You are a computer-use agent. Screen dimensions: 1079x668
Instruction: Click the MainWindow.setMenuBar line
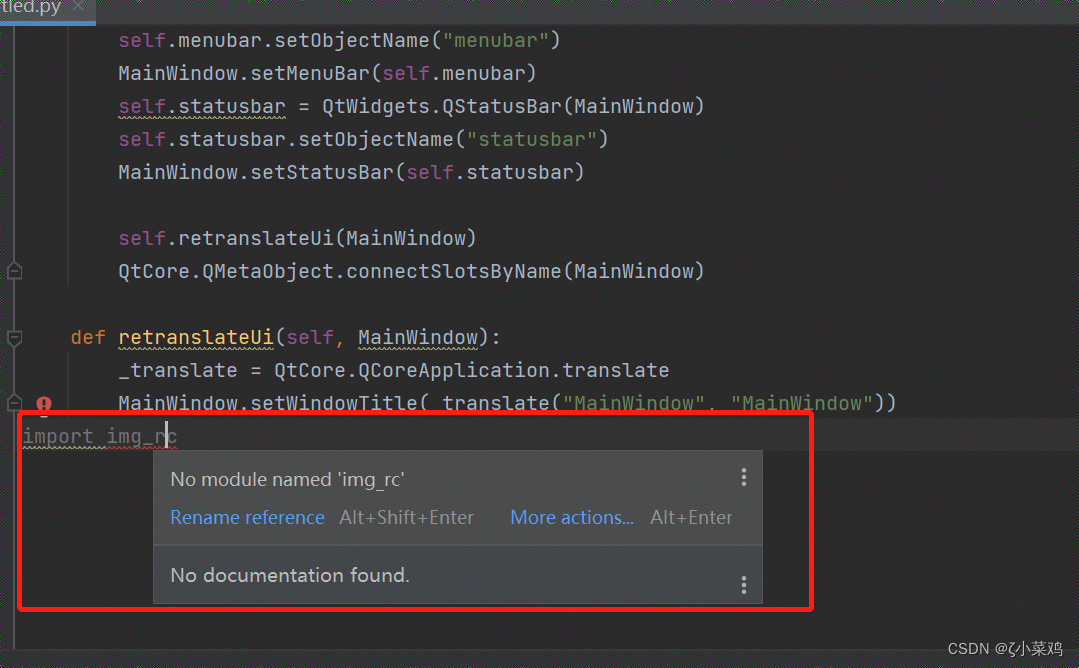tap(327, 73)
